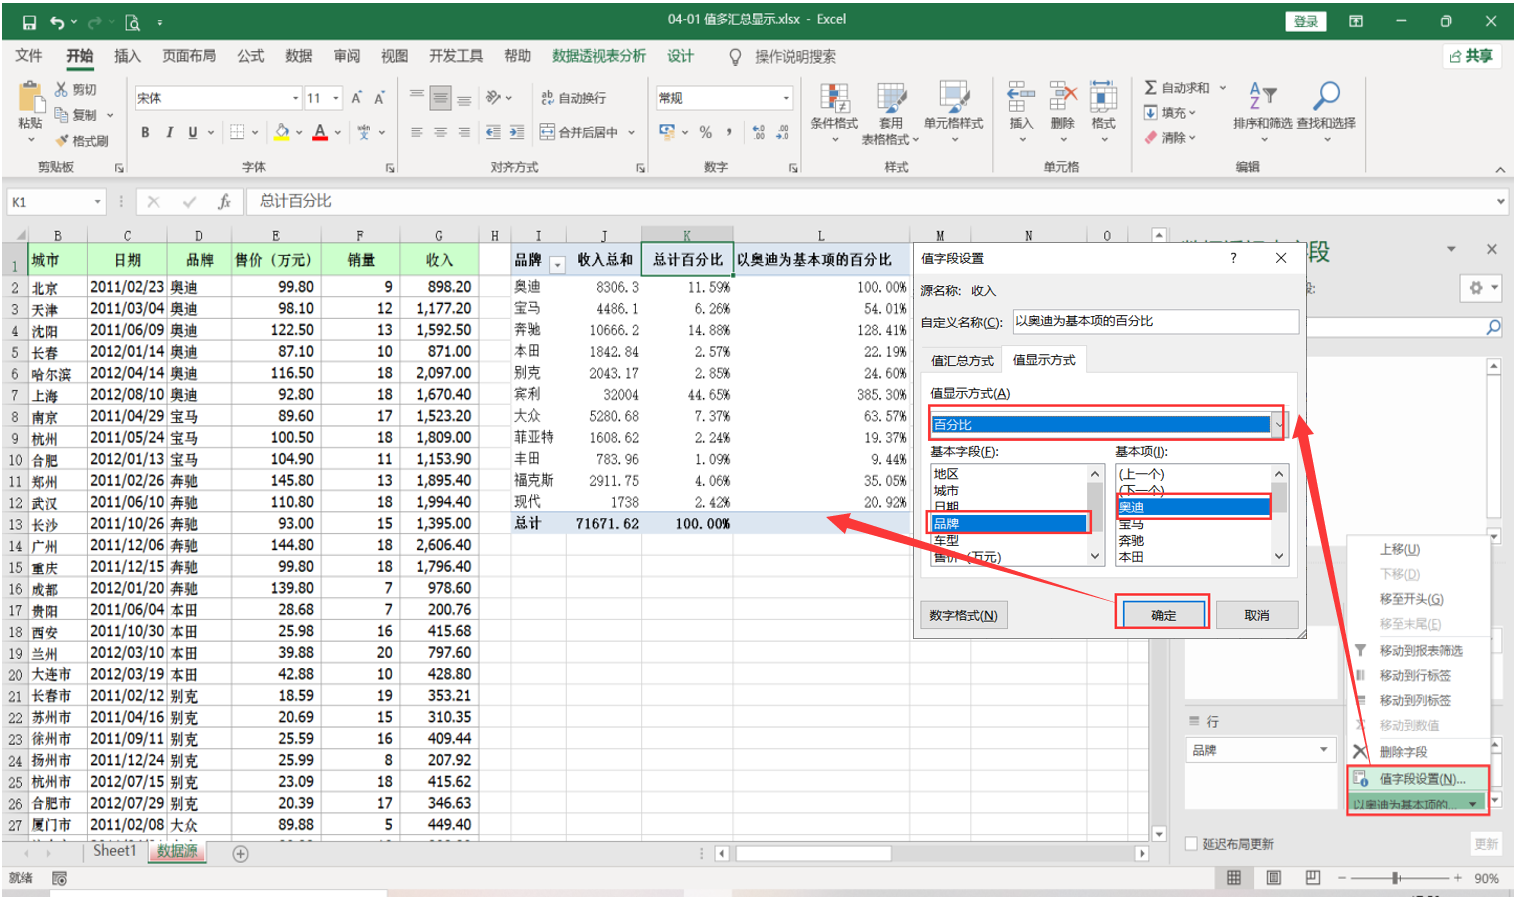Select 品牌 in the 基本字段 list

point(1008,523)
